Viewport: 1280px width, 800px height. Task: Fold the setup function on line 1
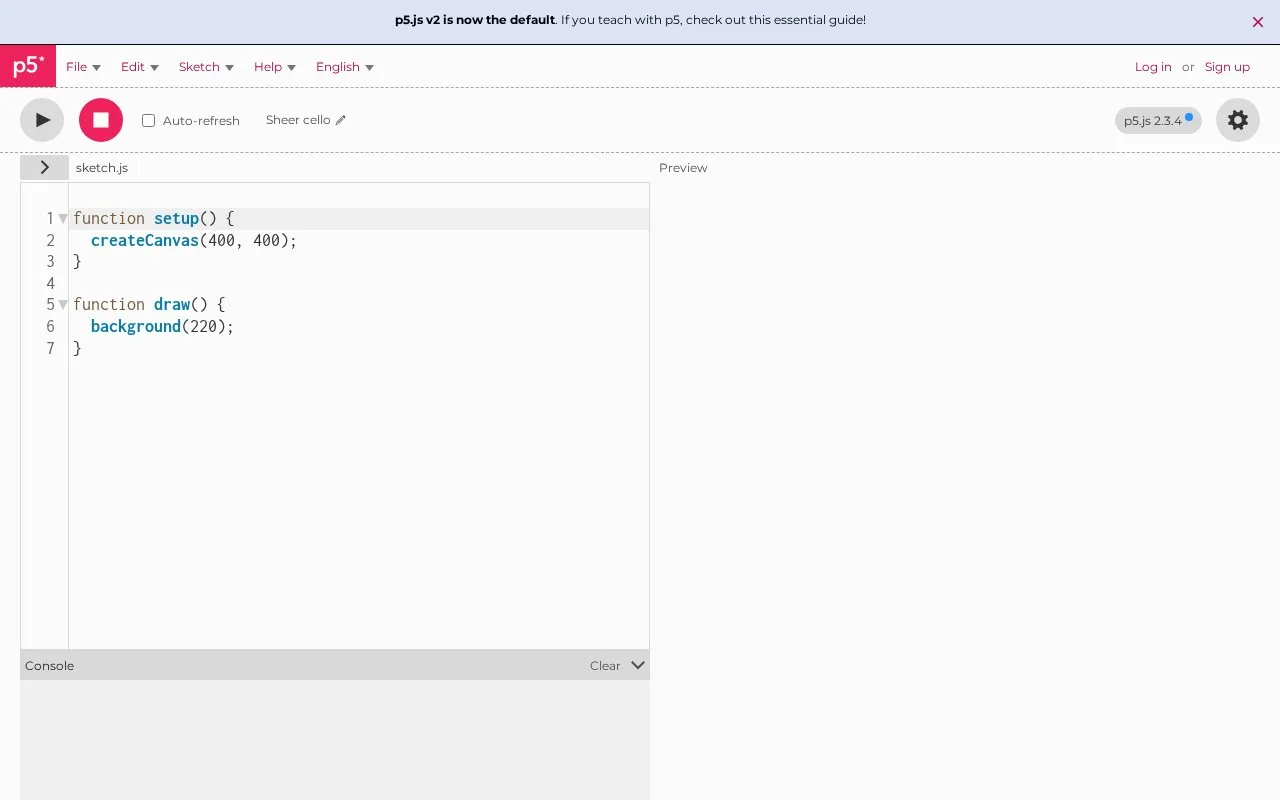[x=63, y=218]
